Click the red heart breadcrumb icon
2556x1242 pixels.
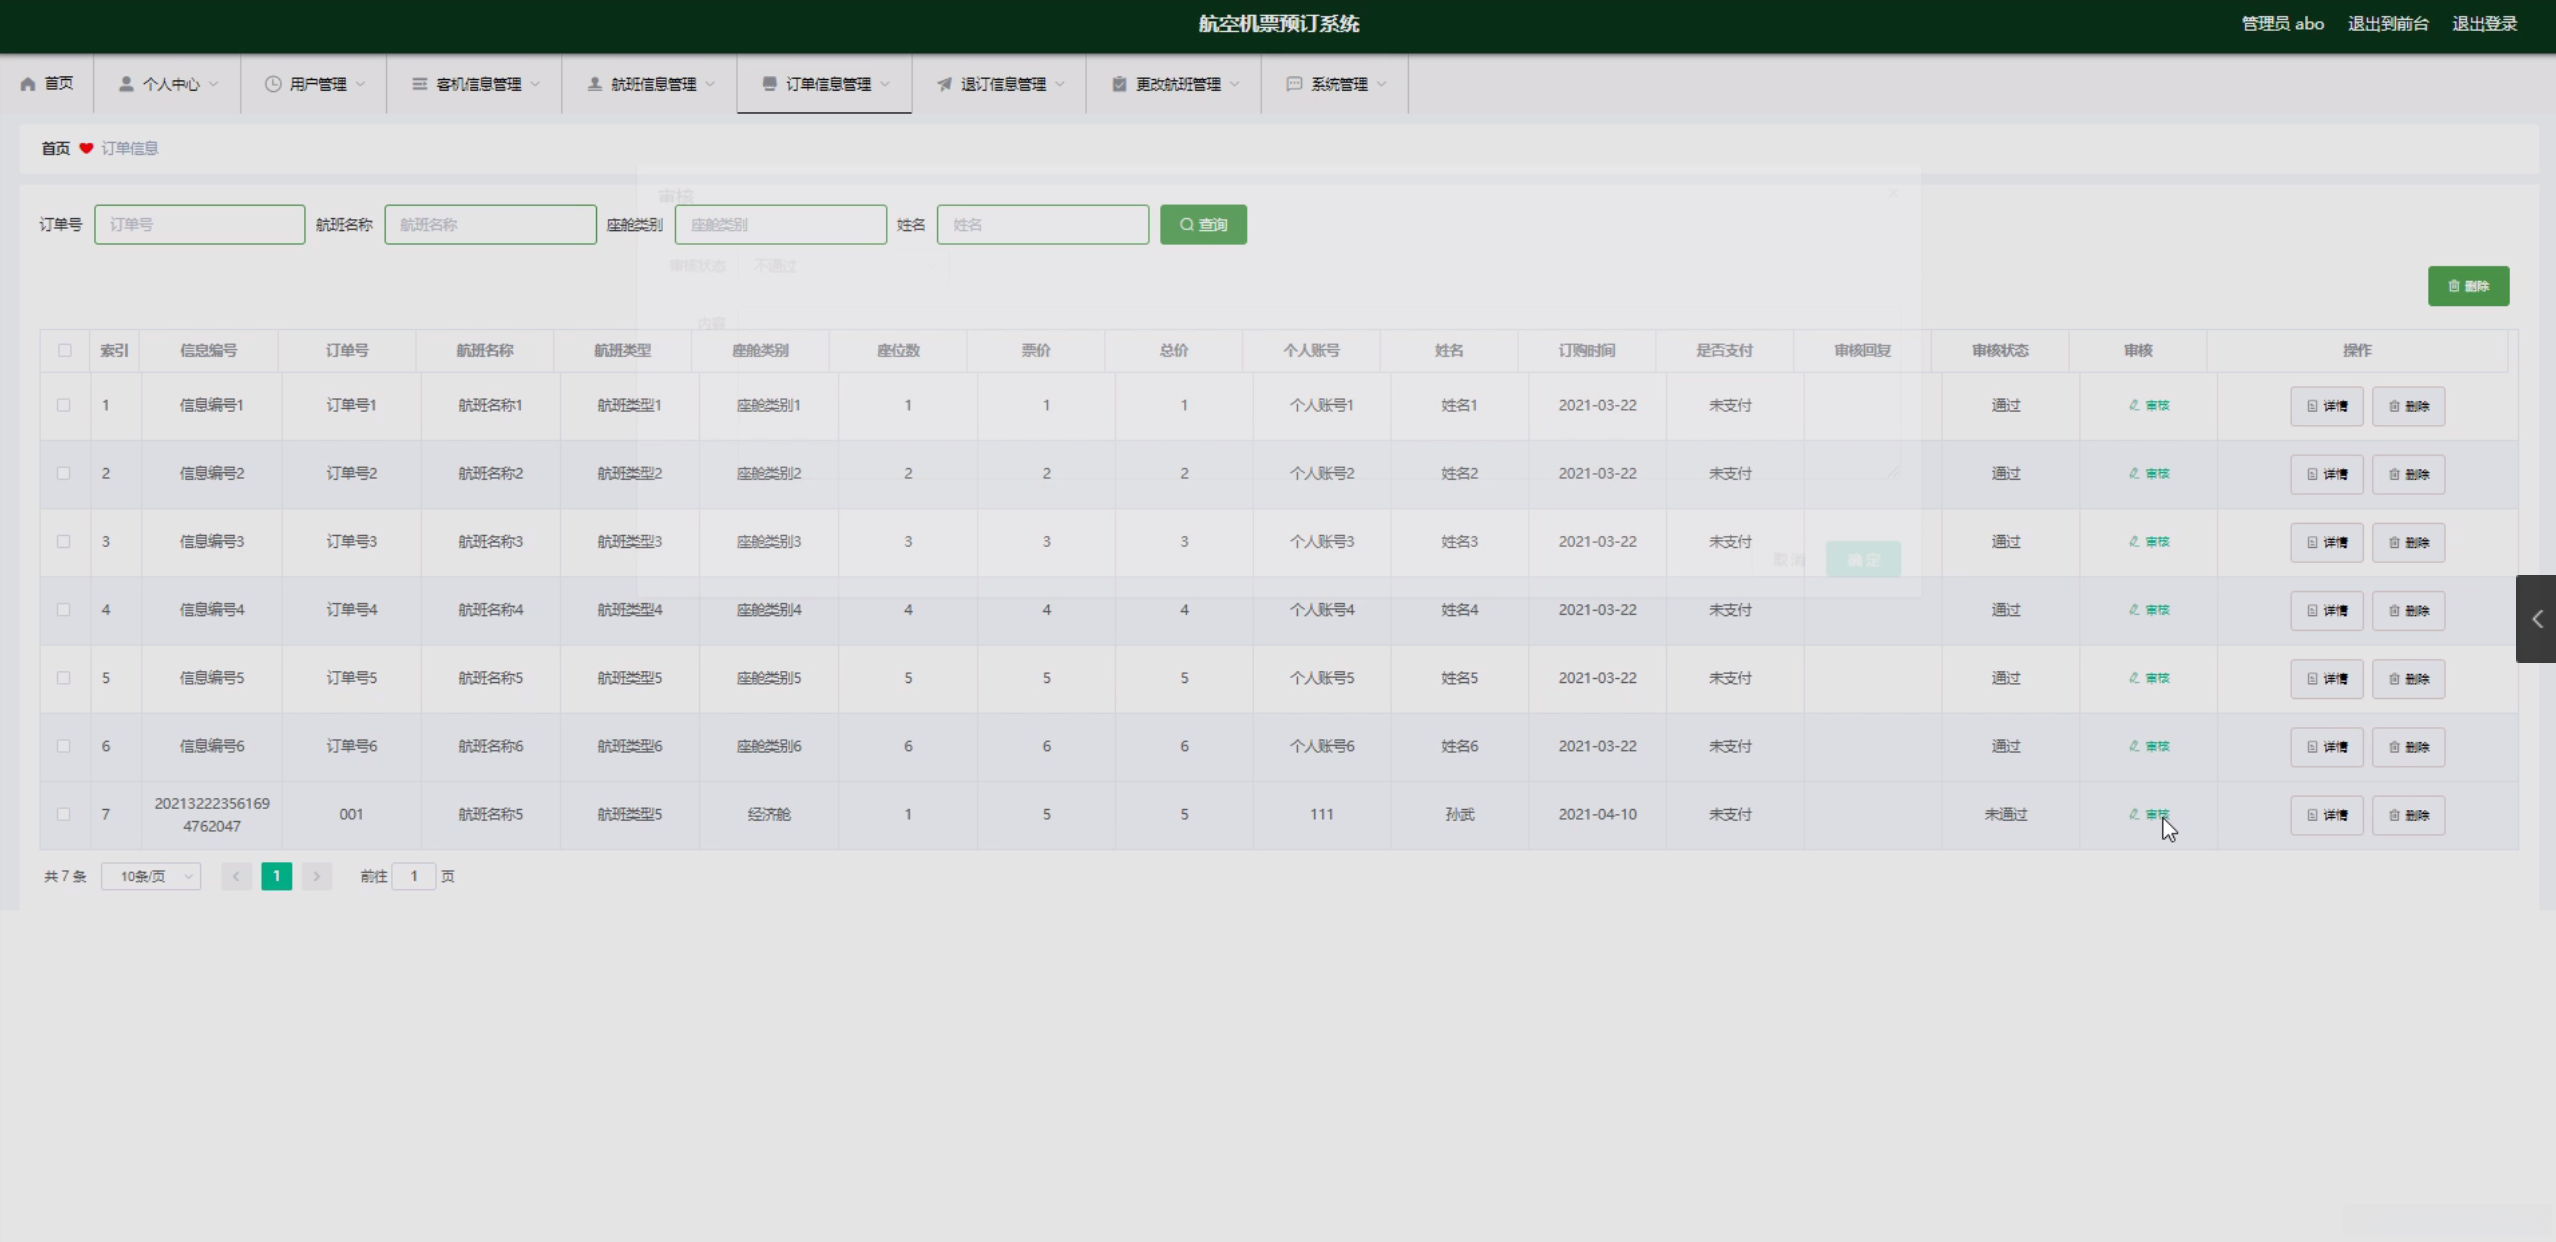(86, 148)
